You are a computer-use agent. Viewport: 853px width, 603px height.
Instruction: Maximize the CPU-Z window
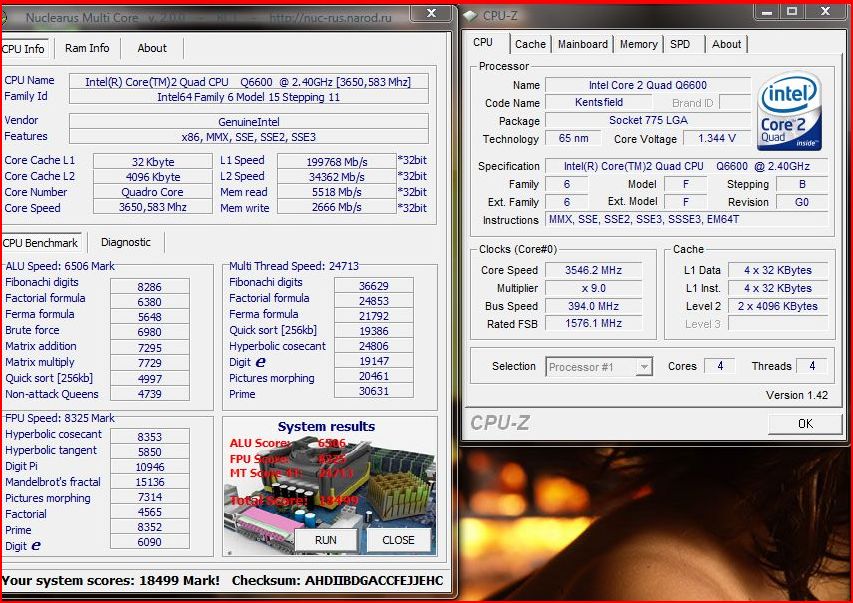tap(793, 11)
